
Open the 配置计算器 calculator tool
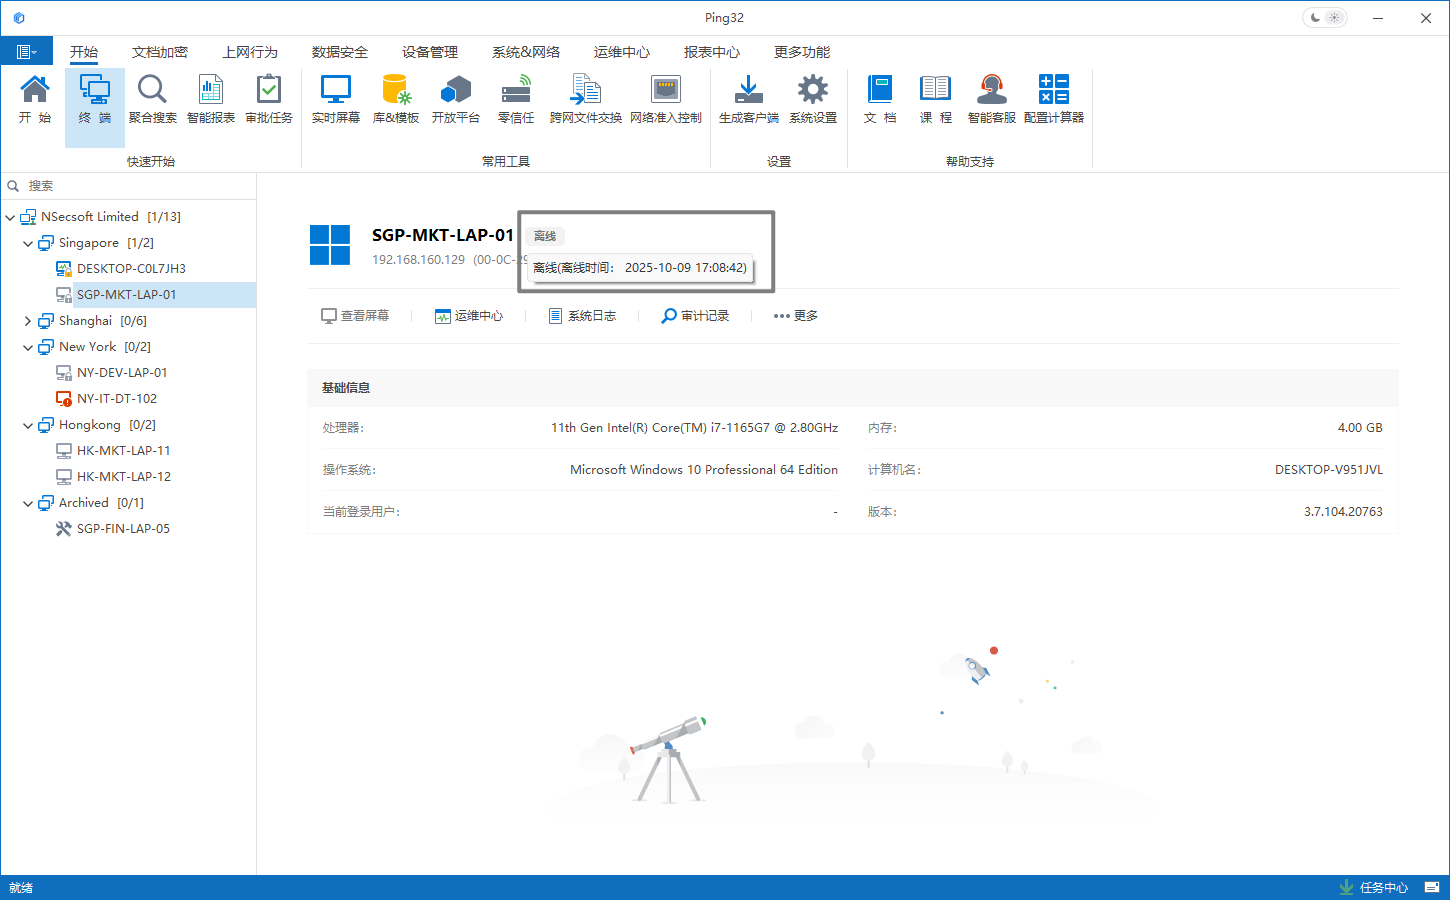pyautogui.click(x=1053, y=99)
